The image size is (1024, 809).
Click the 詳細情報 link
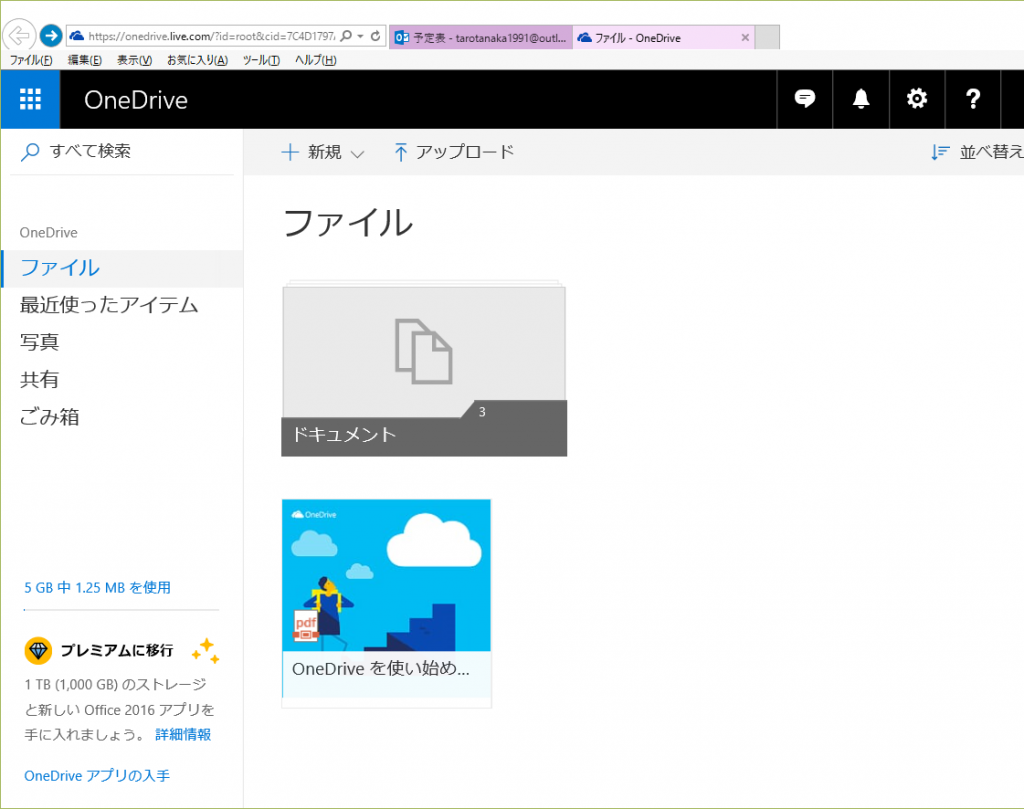(183, 734)
